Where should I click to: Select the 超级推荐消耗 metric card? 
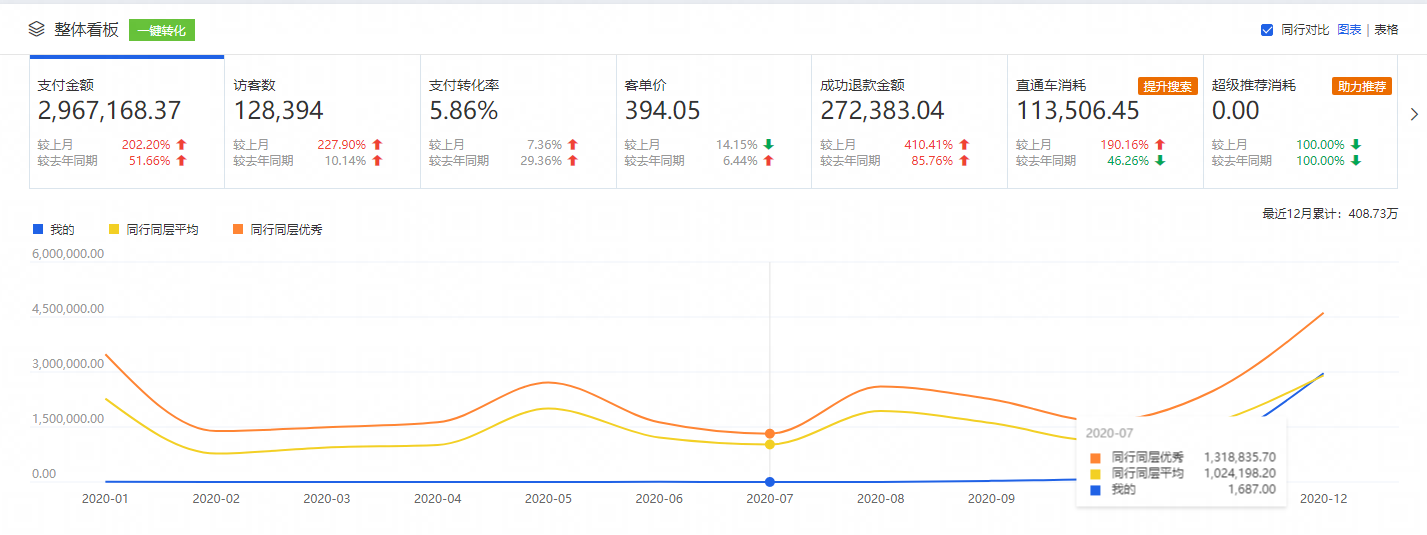[x=1300, y=122]
